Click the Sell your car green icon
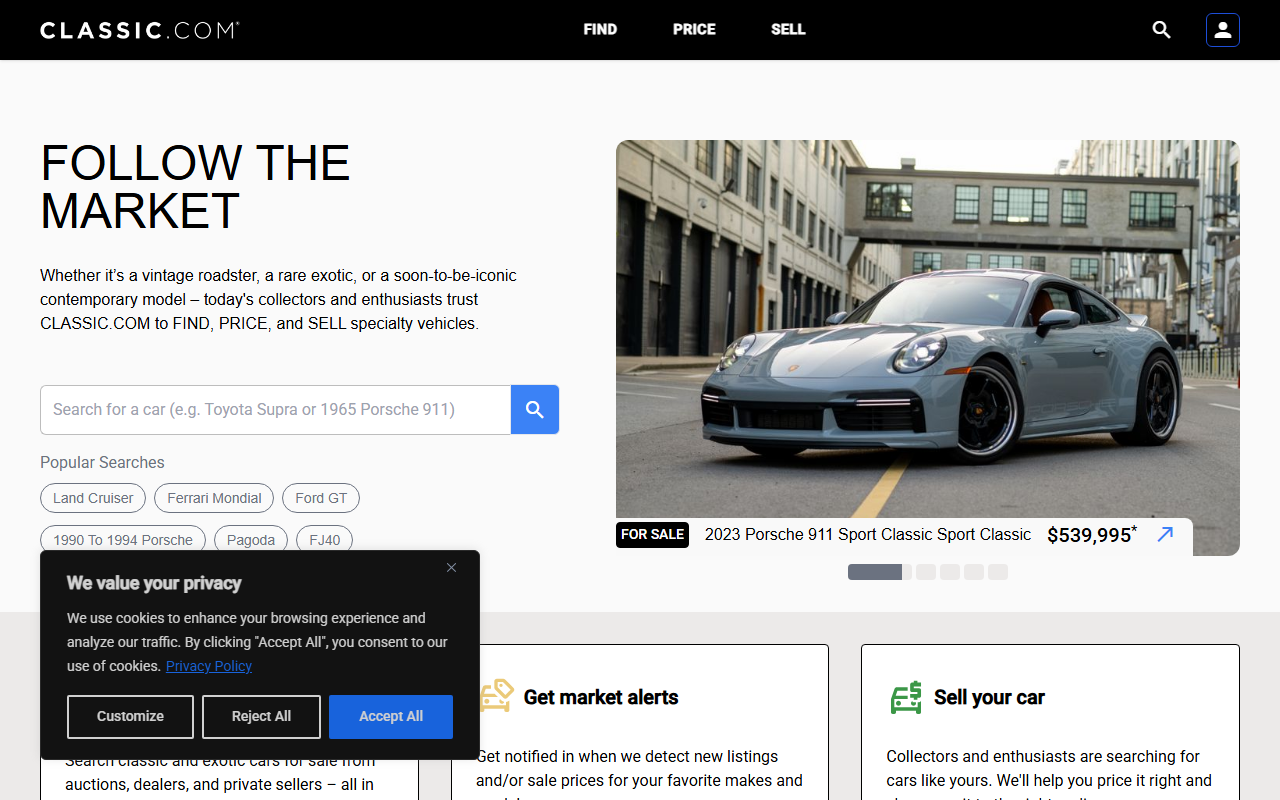1280x800 pixels. (x=906, y=697)
